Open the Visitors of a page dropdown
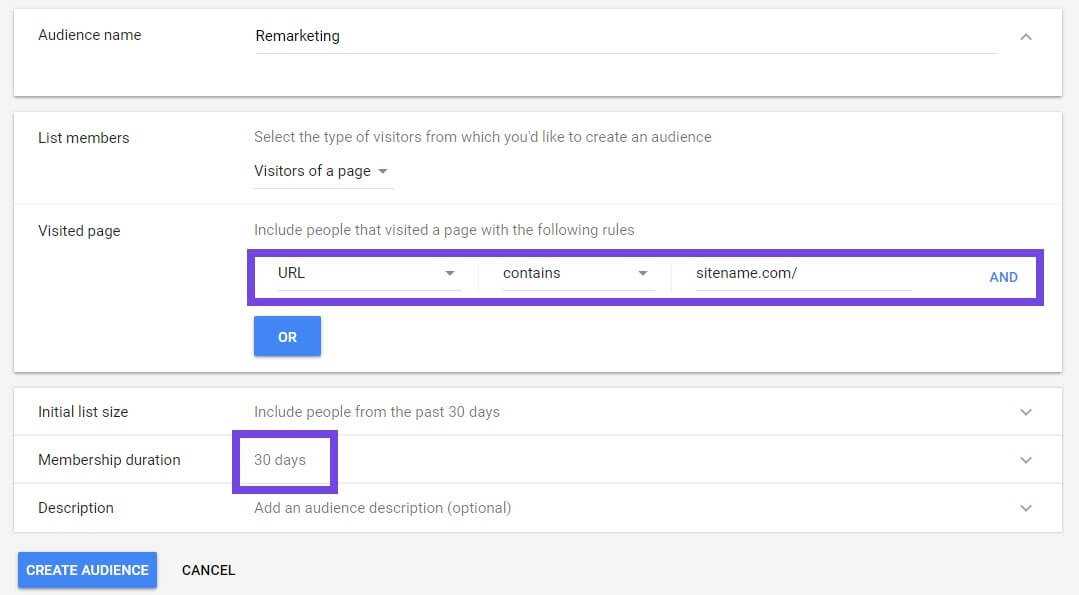This screenshot has width=1079, height=595. click(x=323, y=171)
